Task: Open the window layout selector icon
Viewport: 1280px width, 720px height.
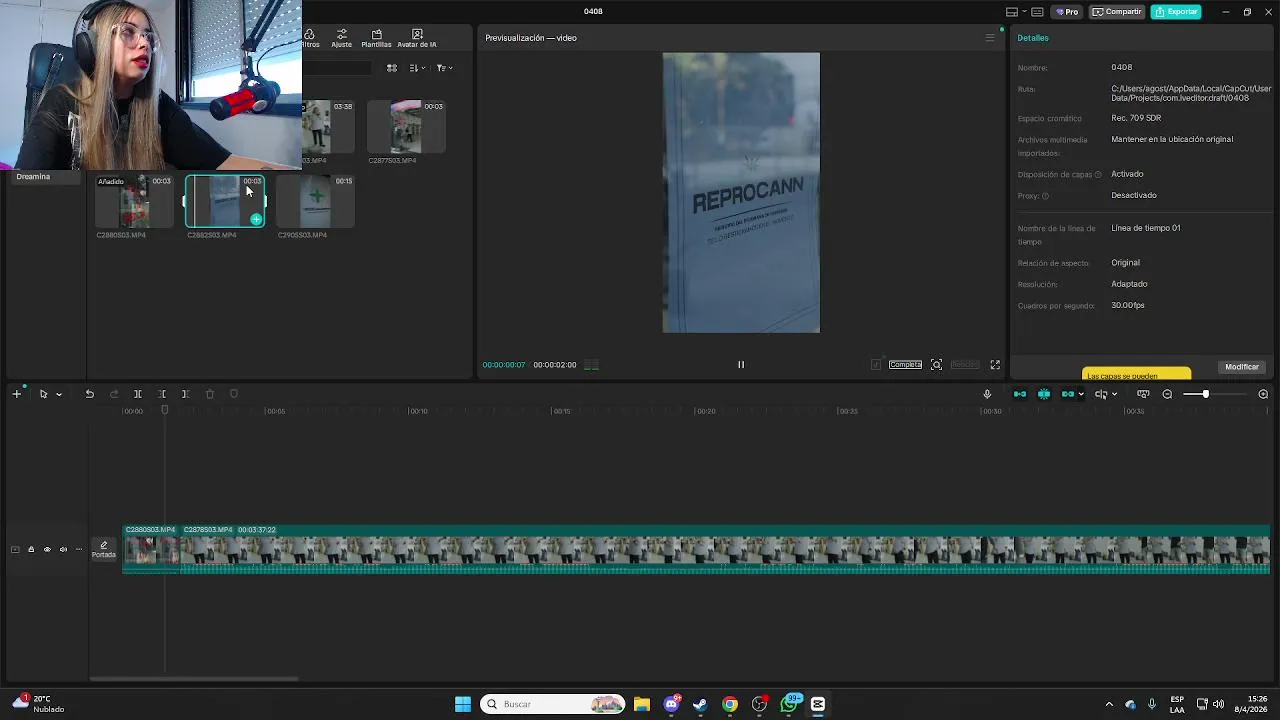Action: (1012, 12)
